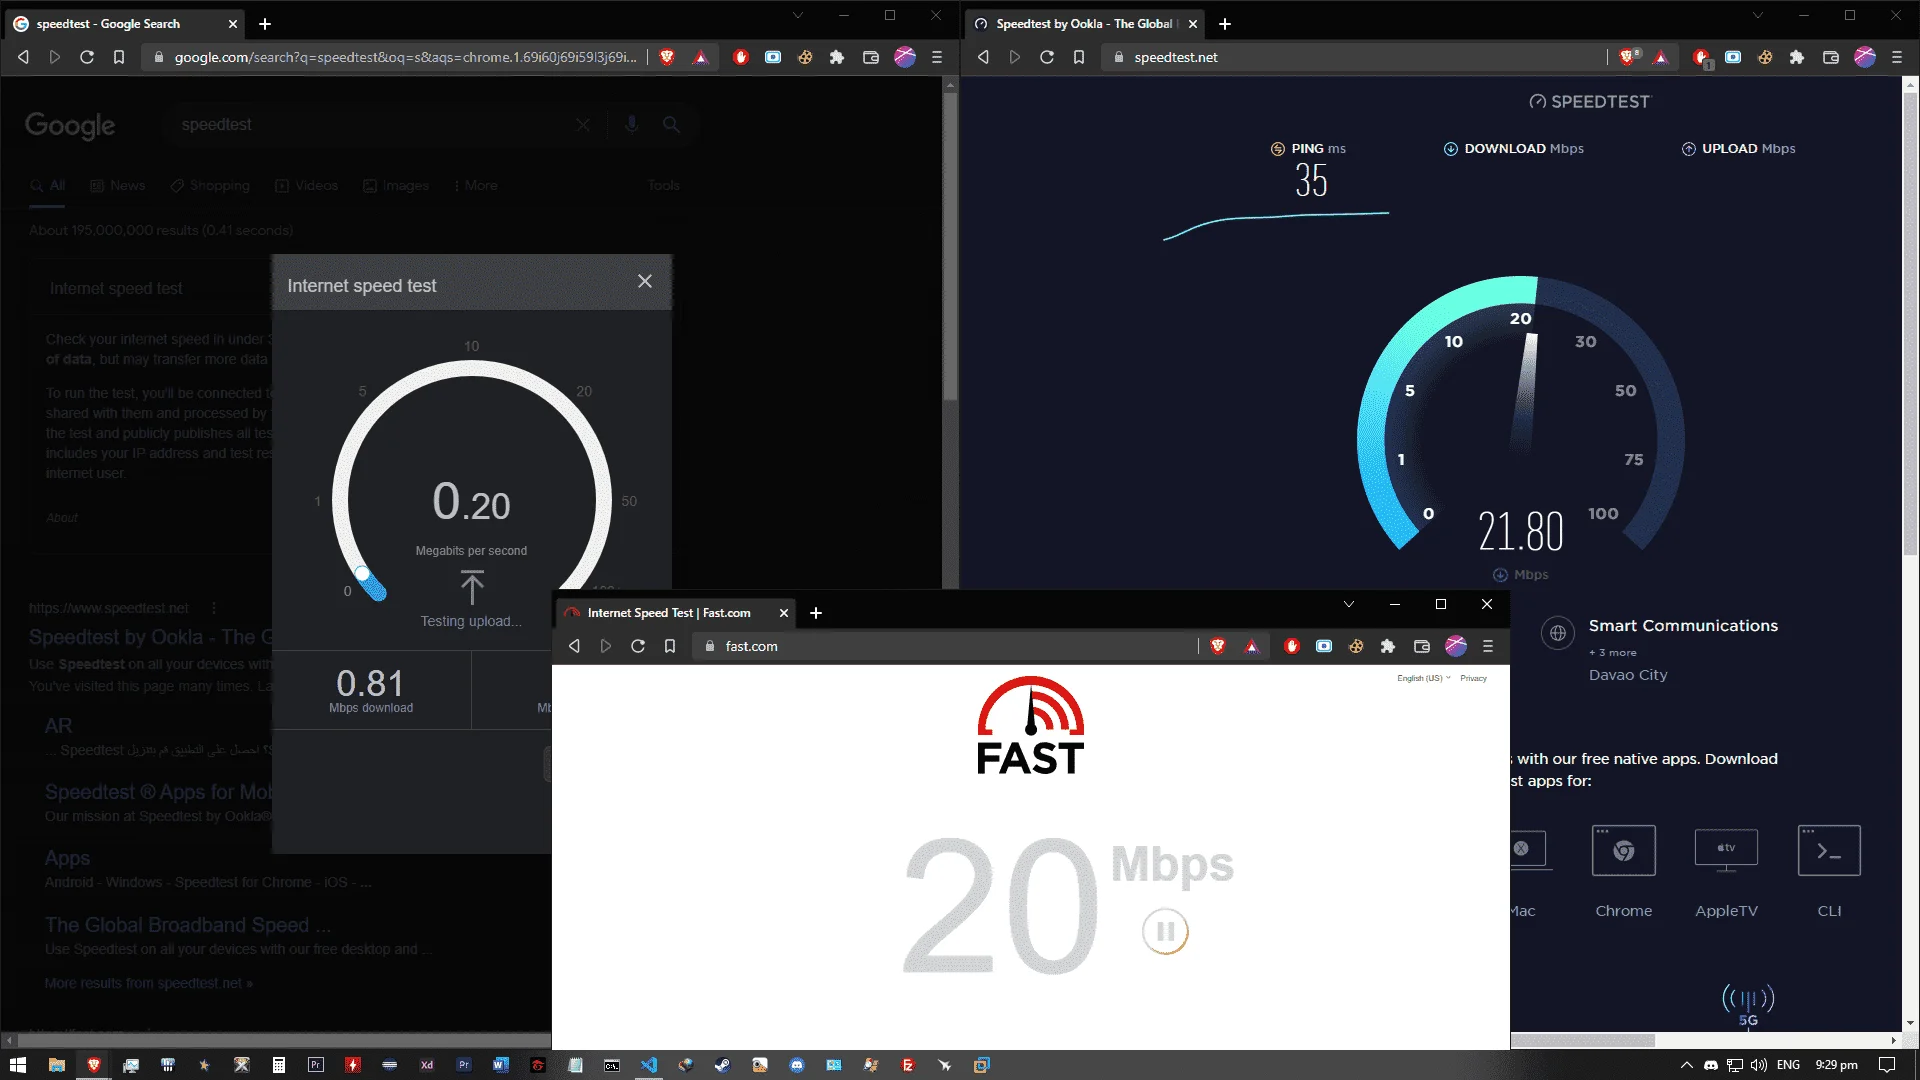Open main menu in the Google window
The height and width of the screenshot is (1080, 1920).
pyautogui.click(x=937, y=57)
